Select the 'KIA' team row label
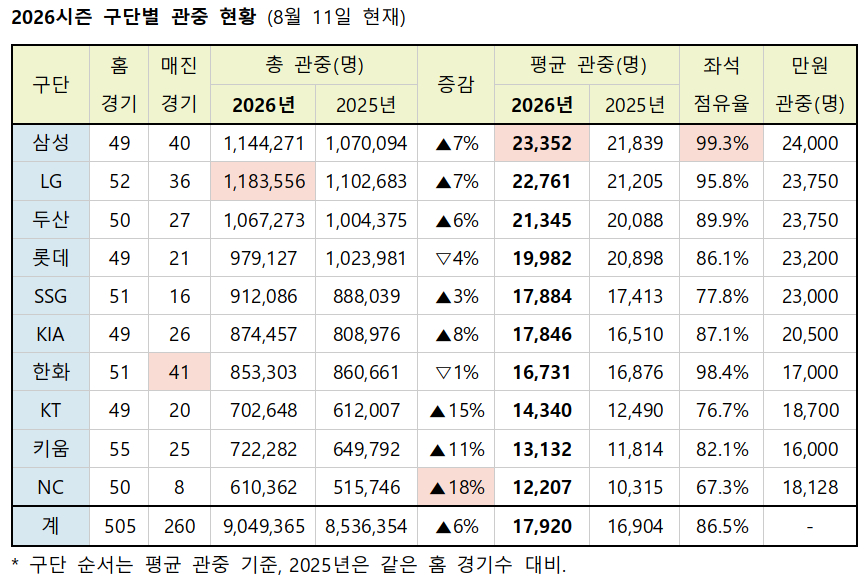Image resolution: width=868 pixels, height=581 pixels. click(50, 334)
